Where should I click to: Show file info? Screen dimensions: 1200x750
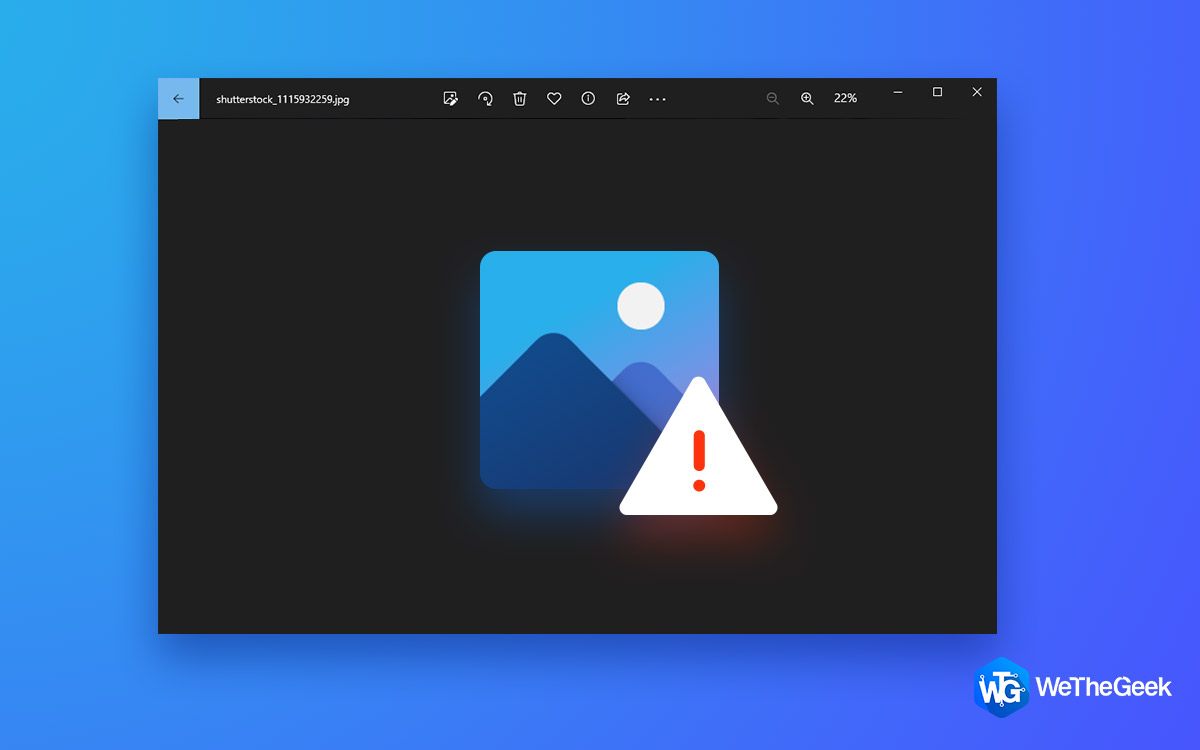click(588, 99)
